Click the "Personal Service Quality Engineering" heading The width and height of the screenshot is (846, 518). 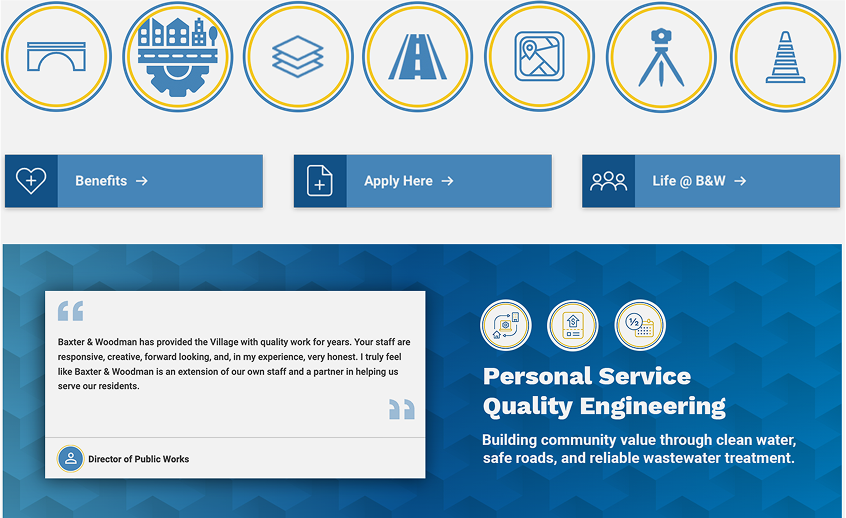pos(604,391)
